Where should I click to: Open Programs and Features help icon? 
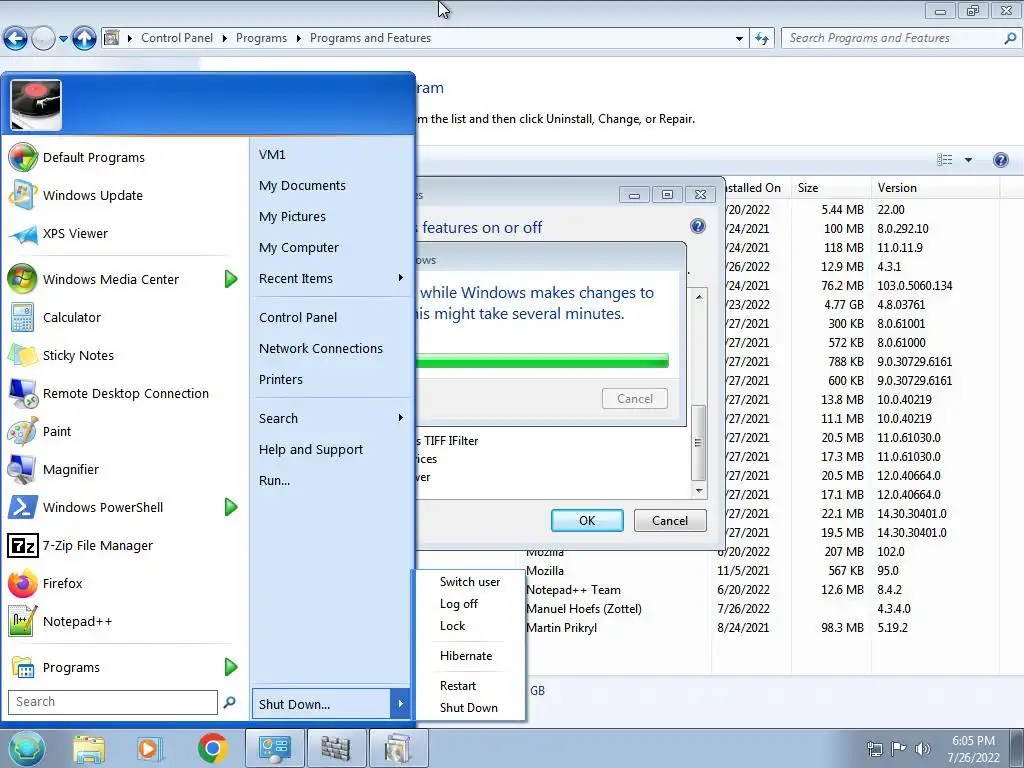pyautogui.click(x=1000, y=160)
